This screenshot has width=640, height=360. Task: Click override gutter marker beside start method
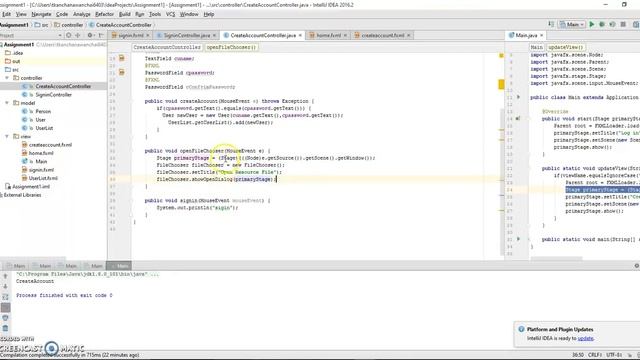(518, 118)
